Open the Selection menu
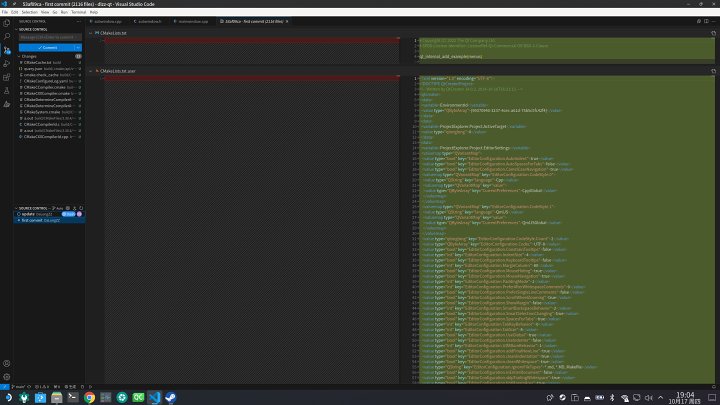Screen dimensions: 720x405 [30, 12]
